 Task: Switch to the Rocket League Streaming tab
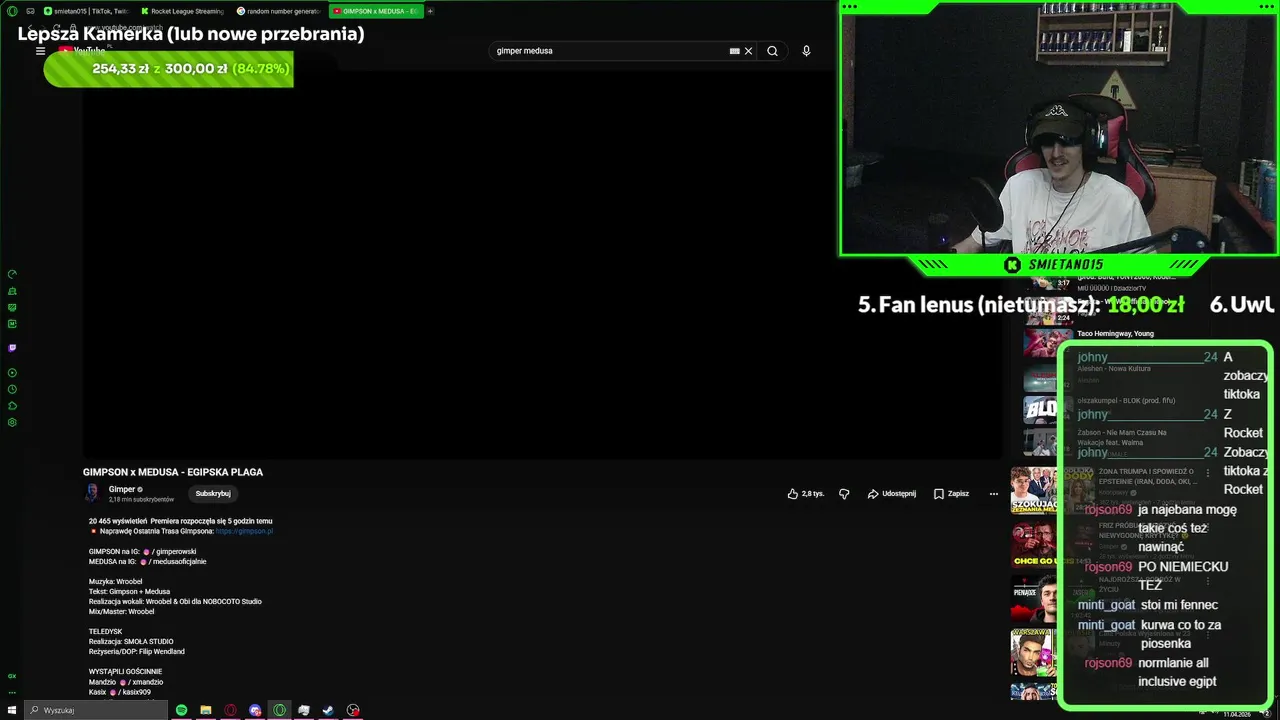182,11
